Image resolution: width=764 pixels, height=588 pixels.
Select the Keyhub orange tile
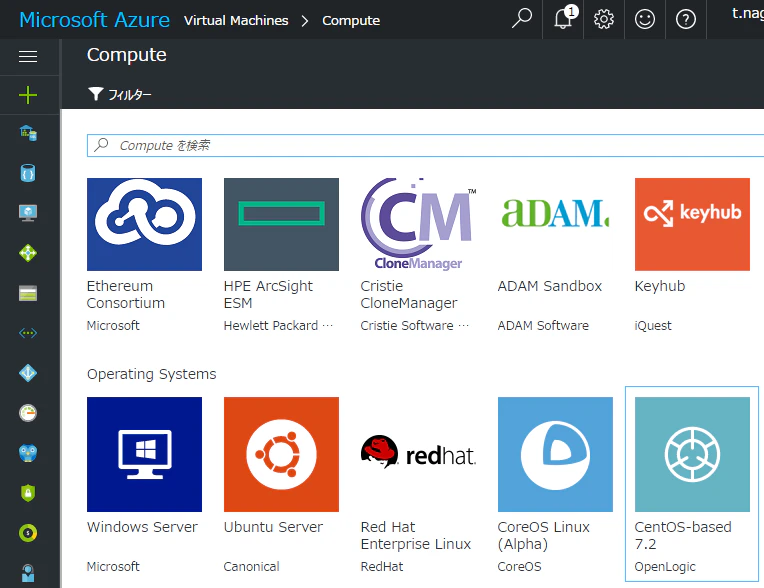point(692,224)
